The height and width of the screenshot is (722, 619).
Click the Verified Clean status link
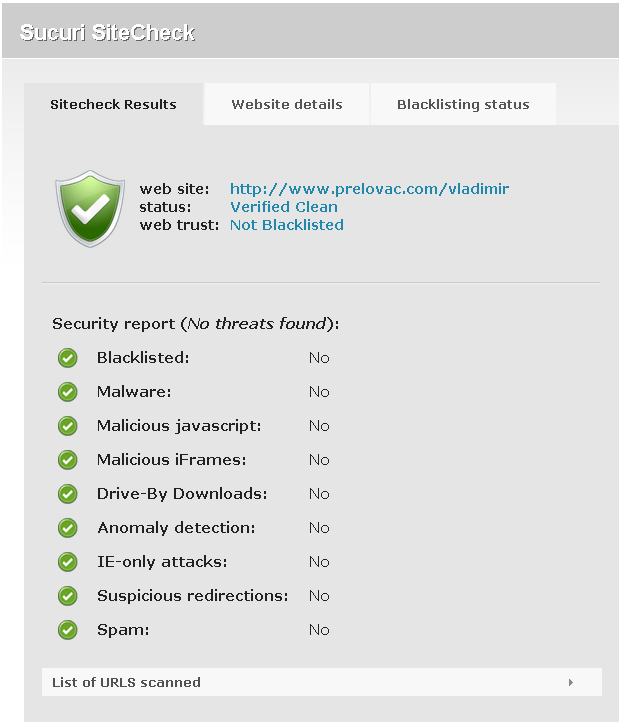[284, 207]
